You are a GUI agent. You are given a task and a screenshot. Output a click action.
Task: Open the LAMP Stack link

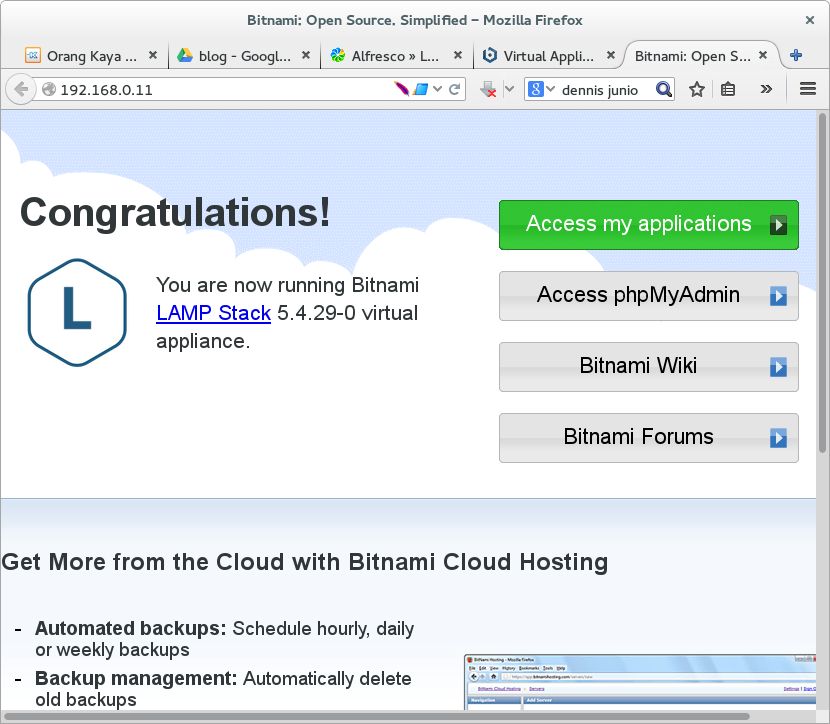tap(213, 313)
